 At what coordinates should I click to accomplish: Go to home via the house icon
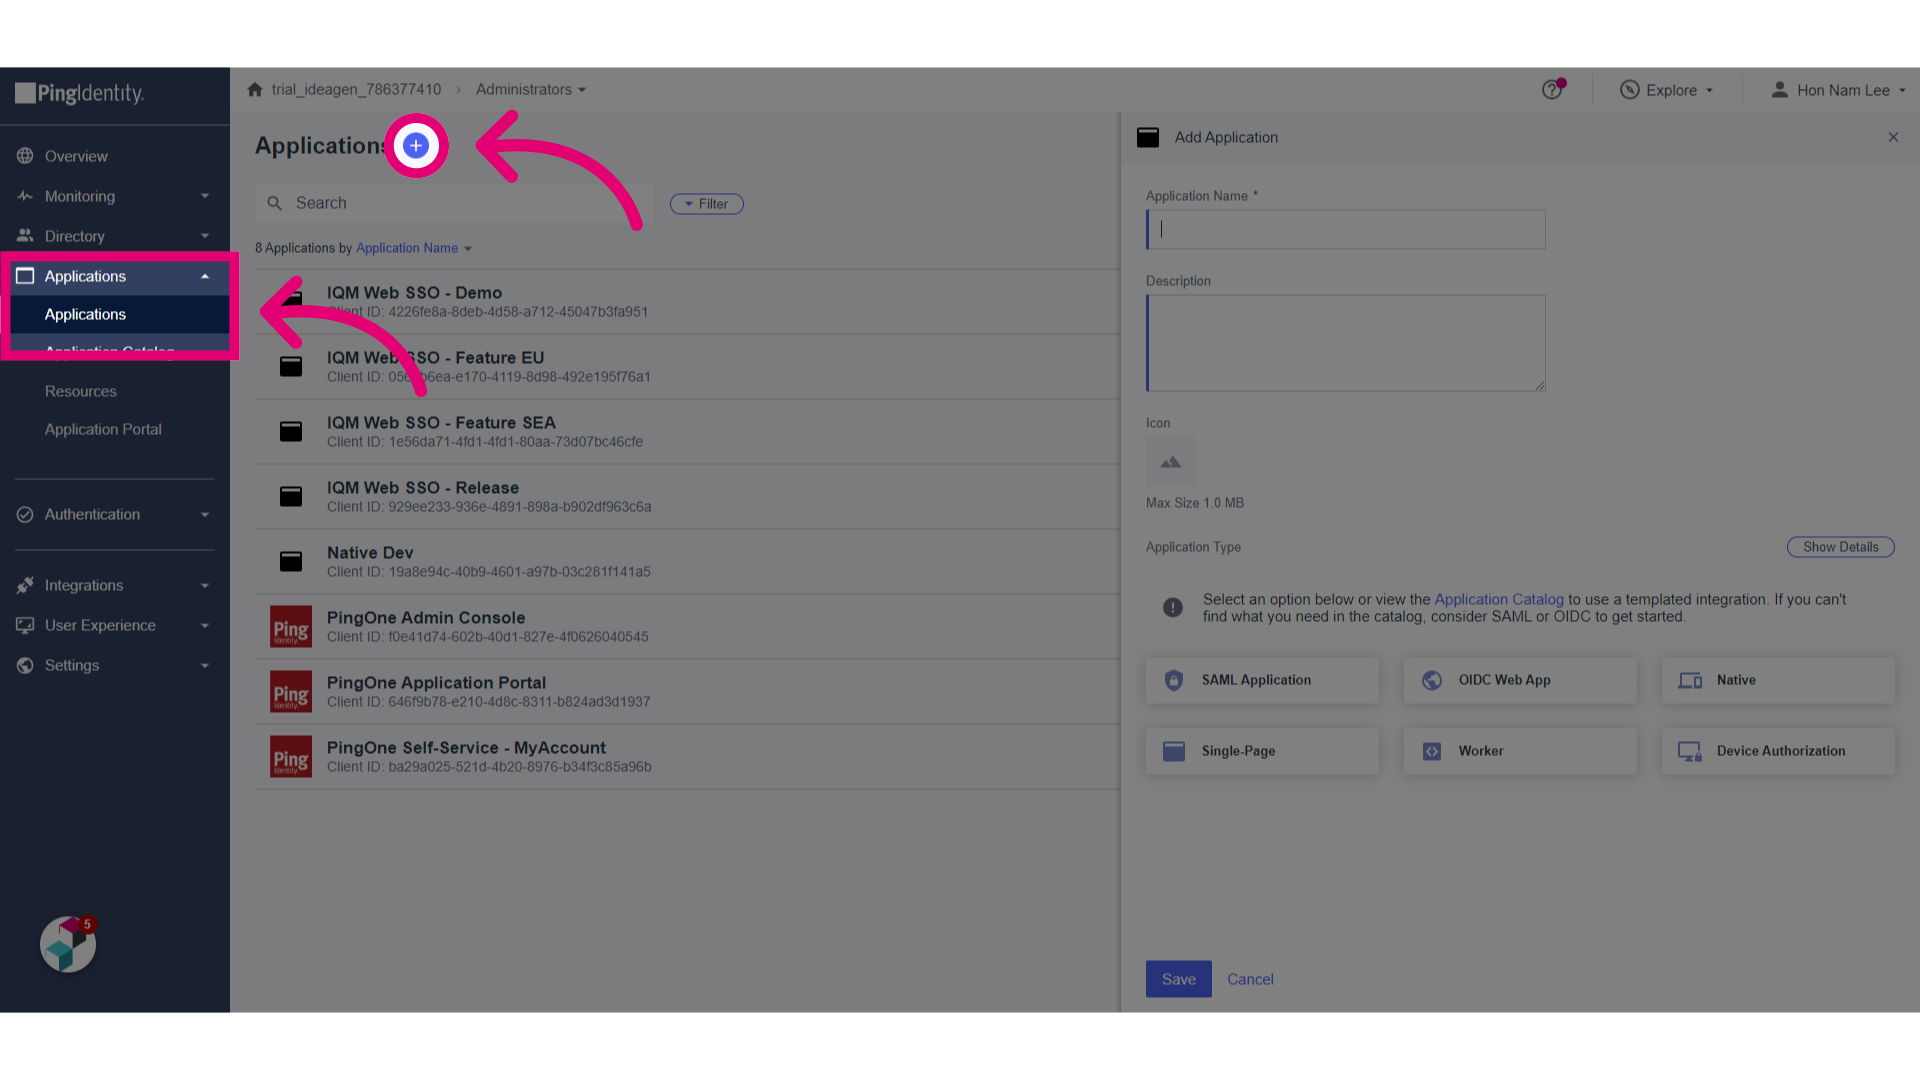click(x=255, y=90)
